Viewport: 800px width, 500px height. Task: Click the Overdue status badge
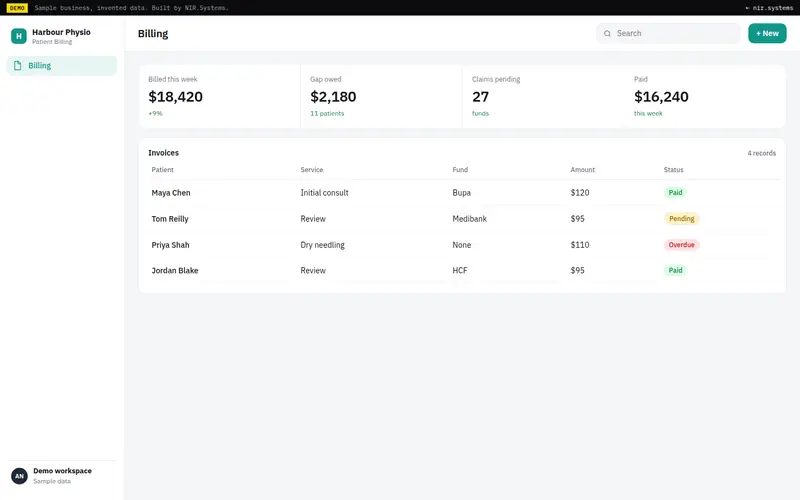[x=681, y=245]
